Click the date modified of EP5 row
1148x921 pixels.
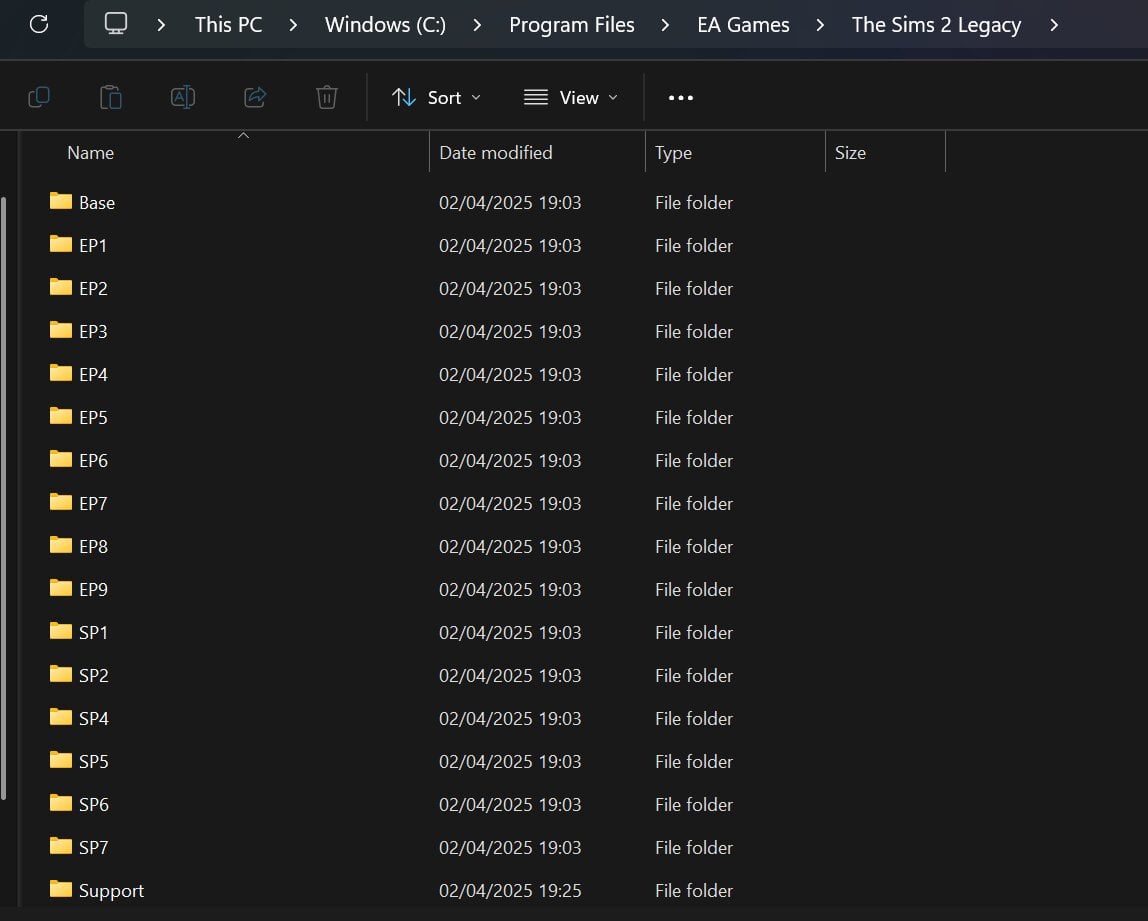[x=510, y=417]
